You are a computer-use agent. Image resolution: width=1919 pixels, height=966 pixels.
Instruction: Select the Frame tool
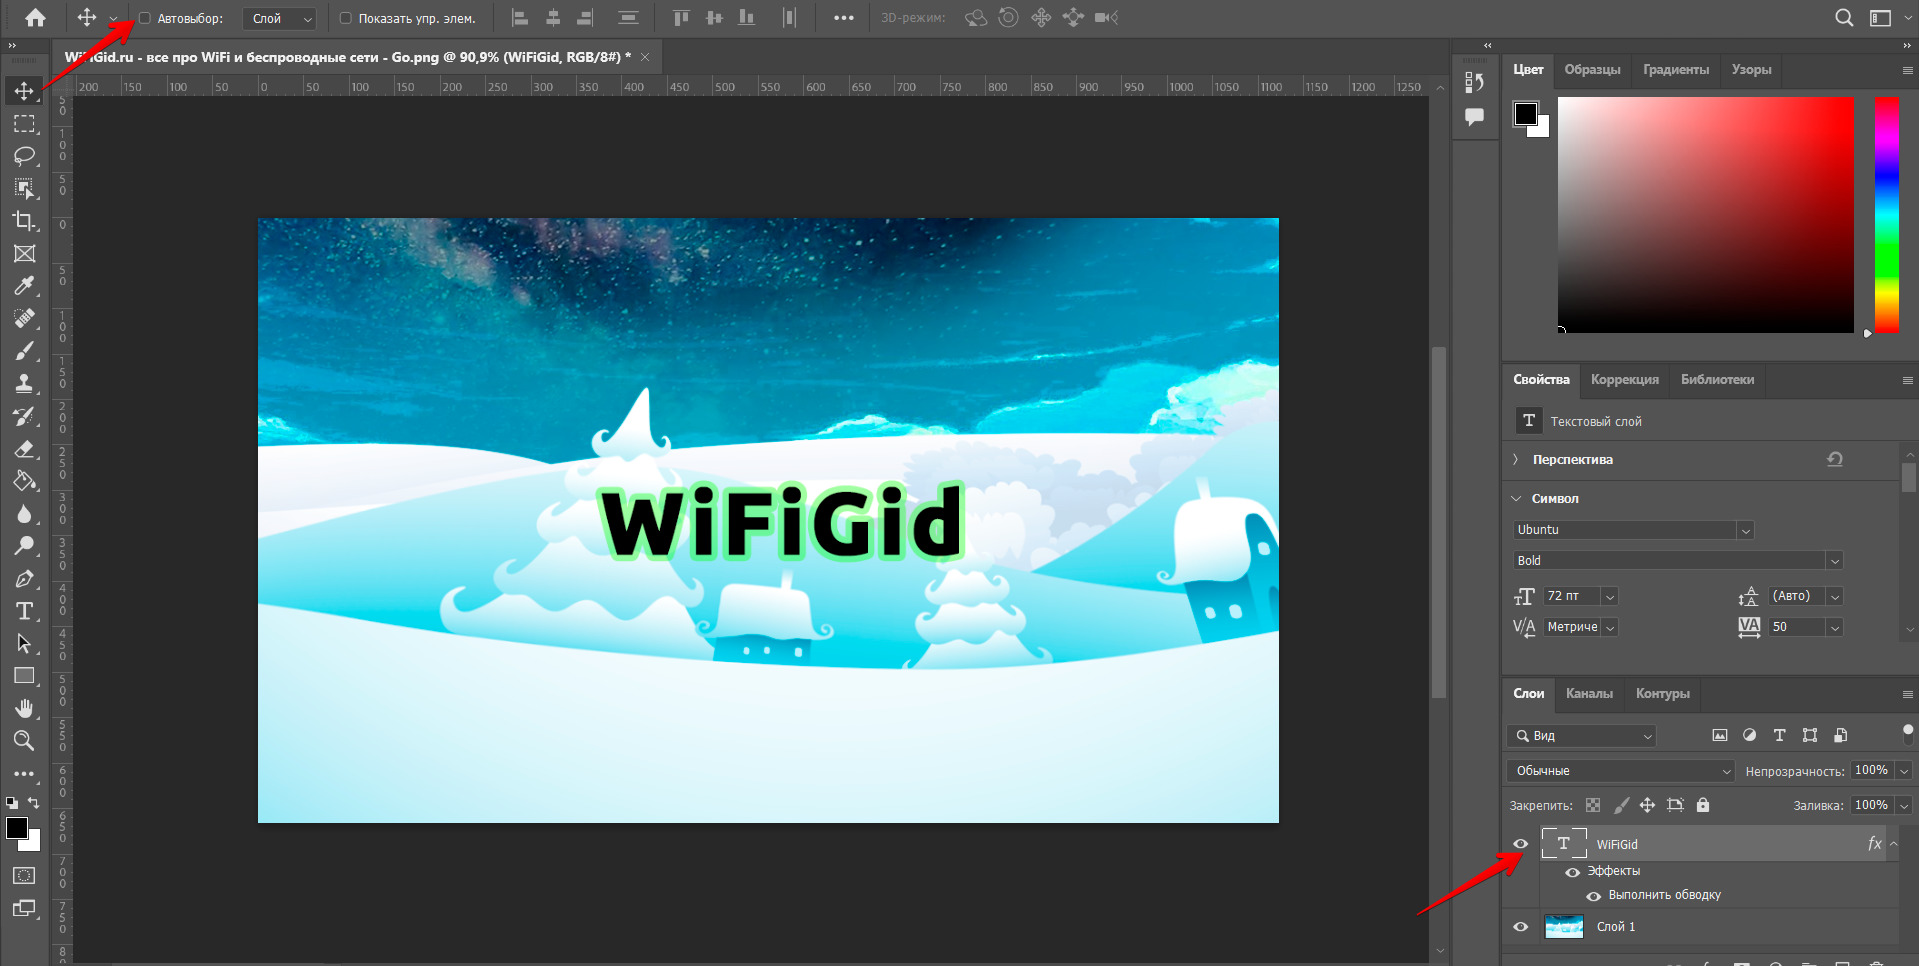pyautogui.click(x=24, y=254)
